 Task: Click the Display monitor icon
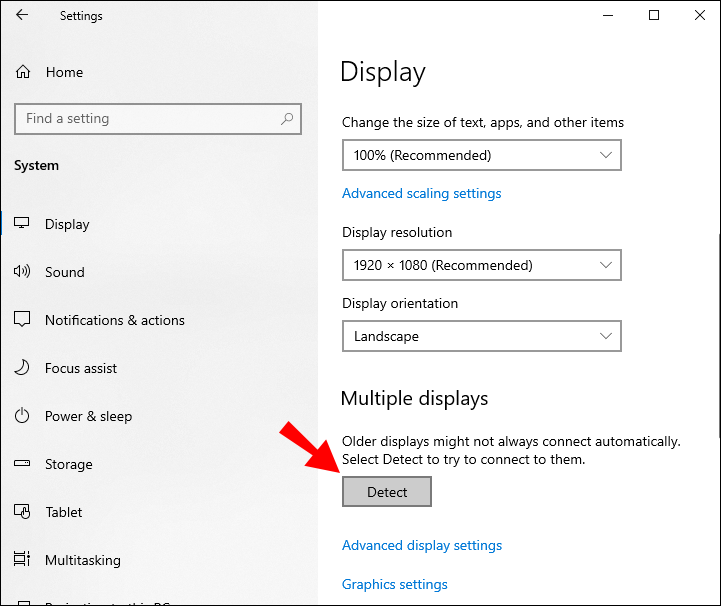tap(22, 223)
